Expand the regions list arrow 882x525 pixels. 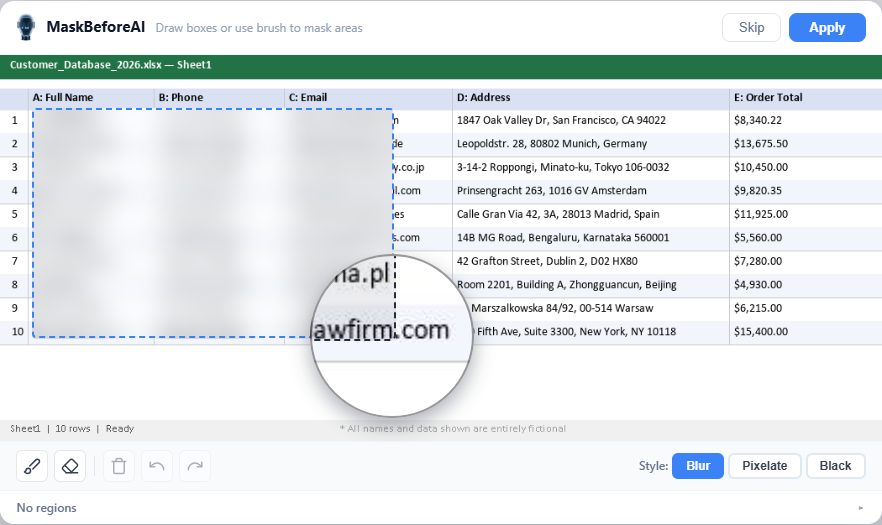tap(861, 508)
